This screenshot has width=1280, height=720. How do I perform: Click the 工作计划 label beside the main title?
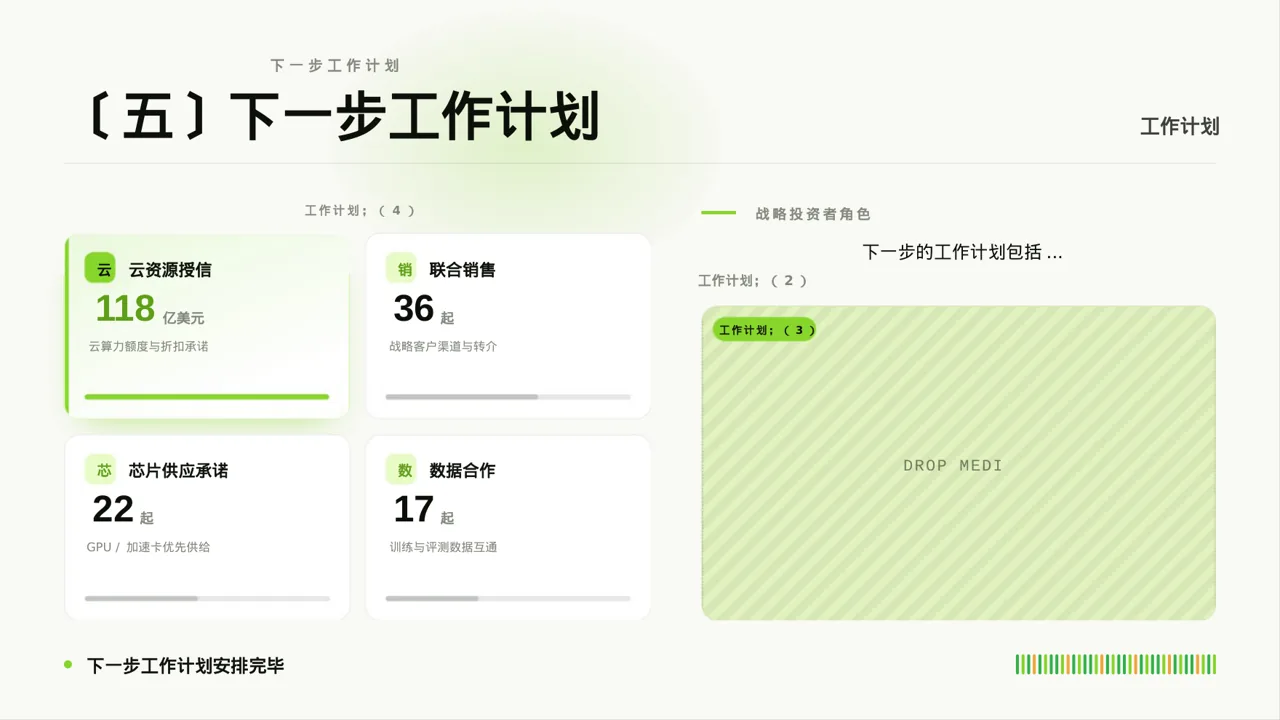[1180, 126]
